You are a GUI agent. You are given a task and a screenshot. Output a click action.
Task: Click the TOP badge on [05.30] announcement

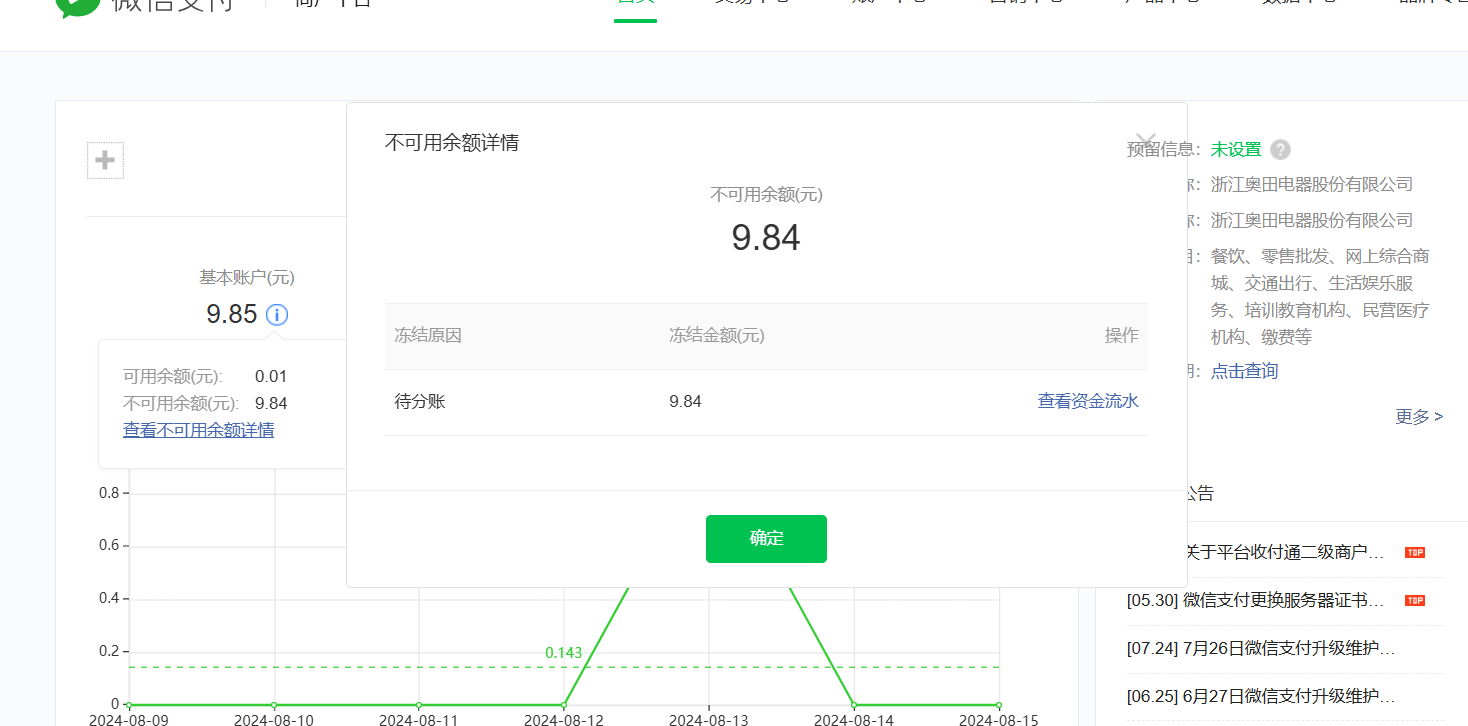pyautogui.click(x=1415, y=600)
